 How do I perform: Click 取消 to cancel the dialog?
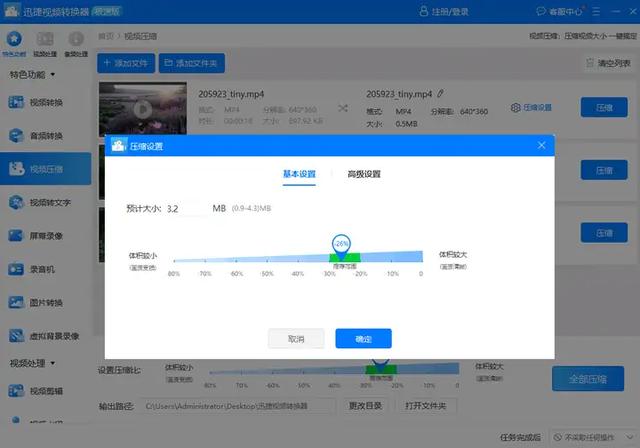(x=296, y=339)
